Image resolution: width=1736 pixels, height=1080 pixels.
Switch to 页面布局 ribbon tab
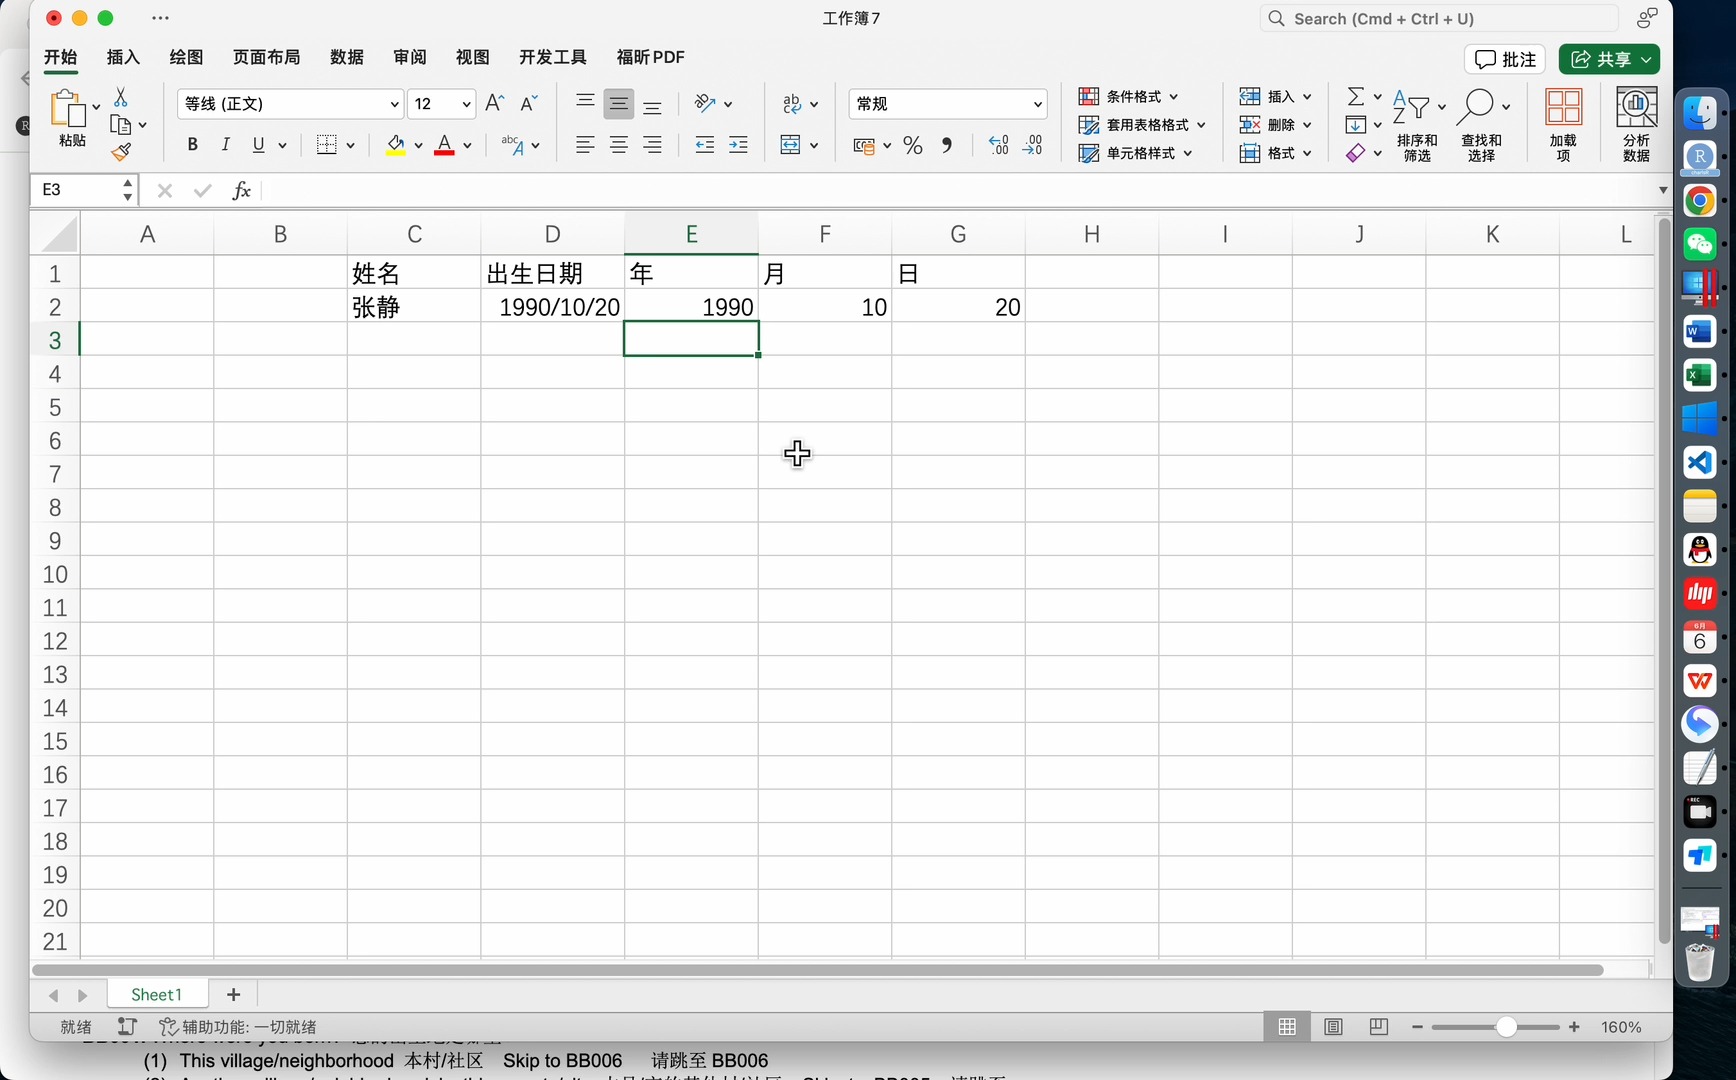pos(266,57)
